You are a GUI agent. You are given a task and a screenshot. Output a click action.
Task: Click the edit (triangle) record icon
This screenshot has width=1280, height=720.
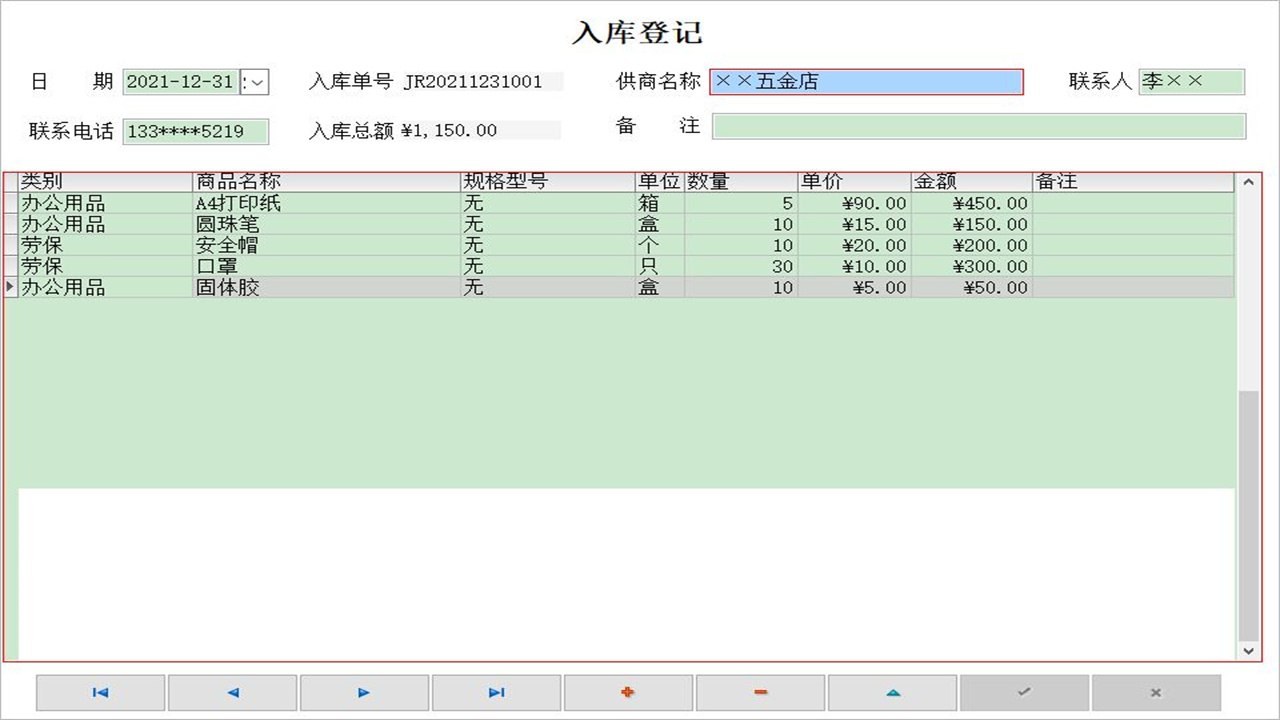892,692
